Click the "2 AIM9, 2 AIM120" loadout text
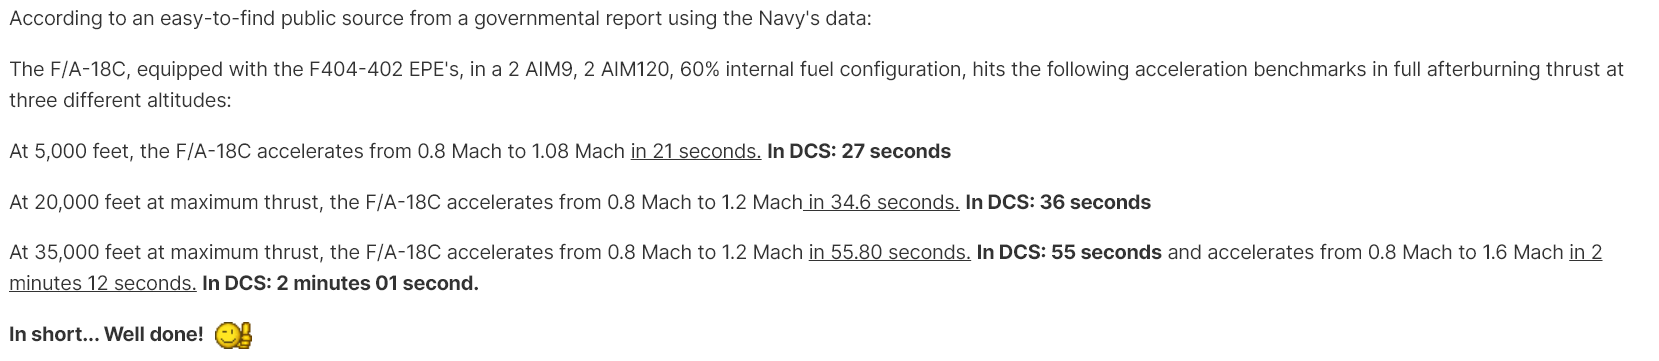Screen dimensions: 1659x361 click(583, 69)
